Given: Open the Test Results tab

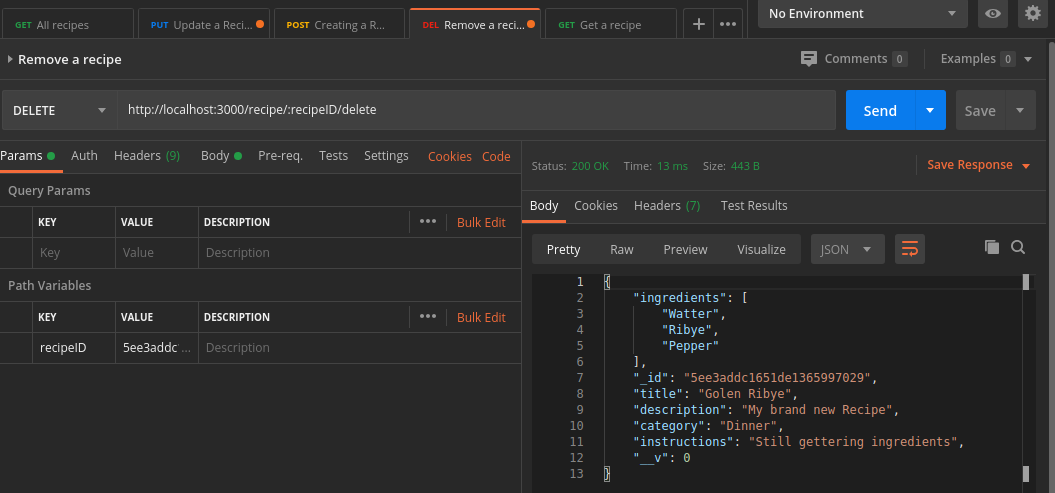Looking at the screenshot, I should pyautogui.click(x=754, y=206).
